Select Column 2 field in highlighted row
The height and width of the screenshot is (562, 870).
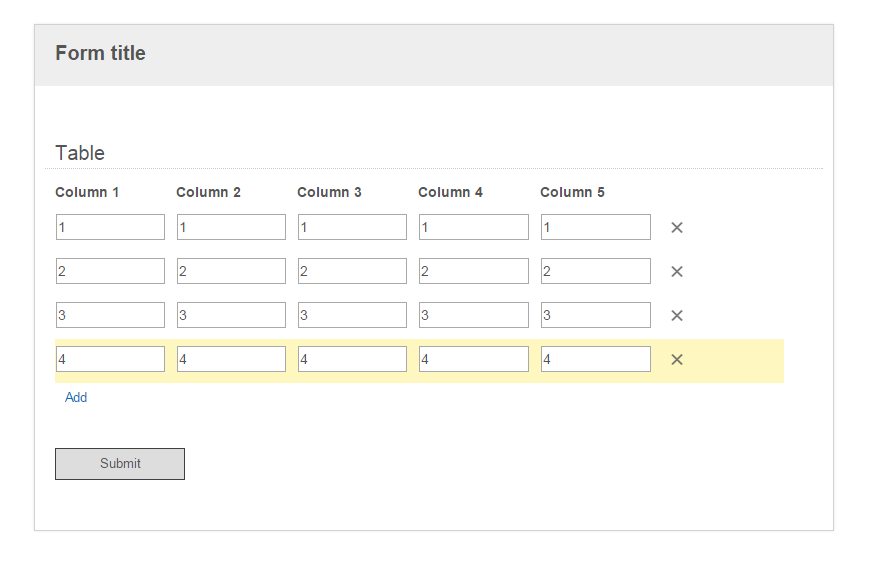click(231, 359)
